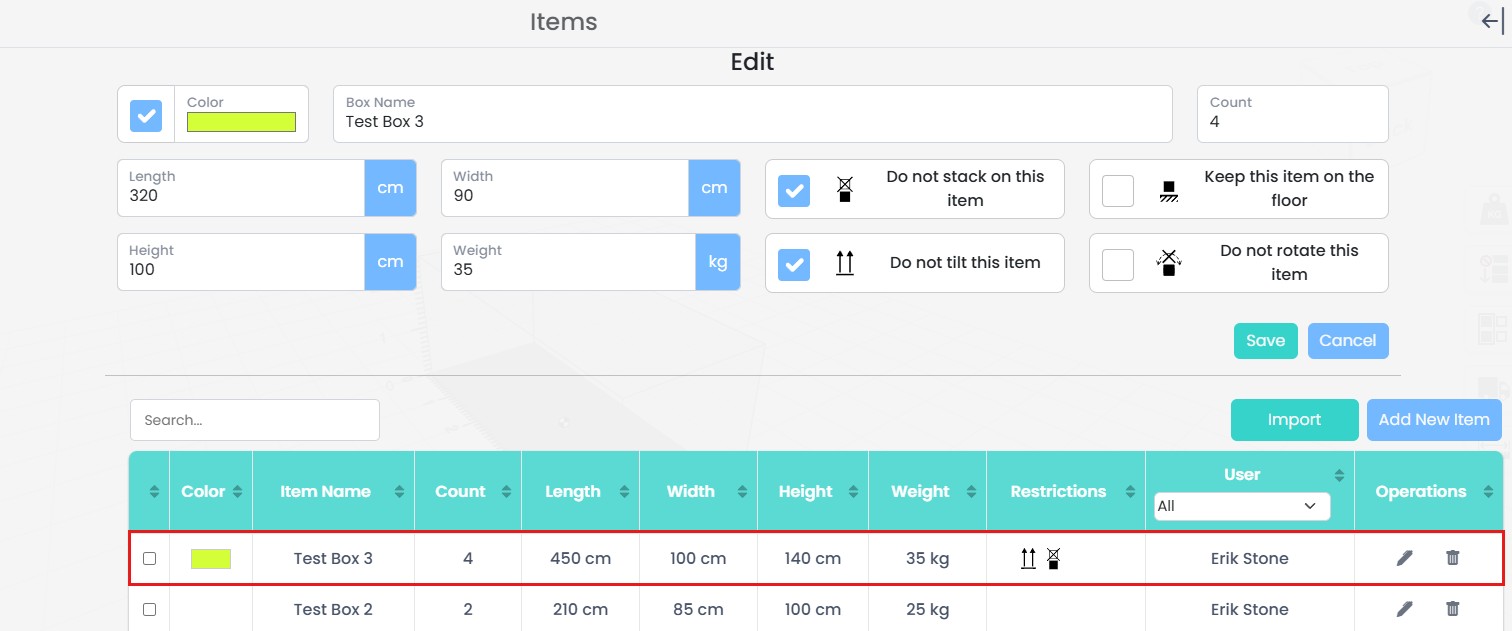Click the trash icon for Test Box 2
The image size is (1512, 631).
click(x=1453, y=609)
